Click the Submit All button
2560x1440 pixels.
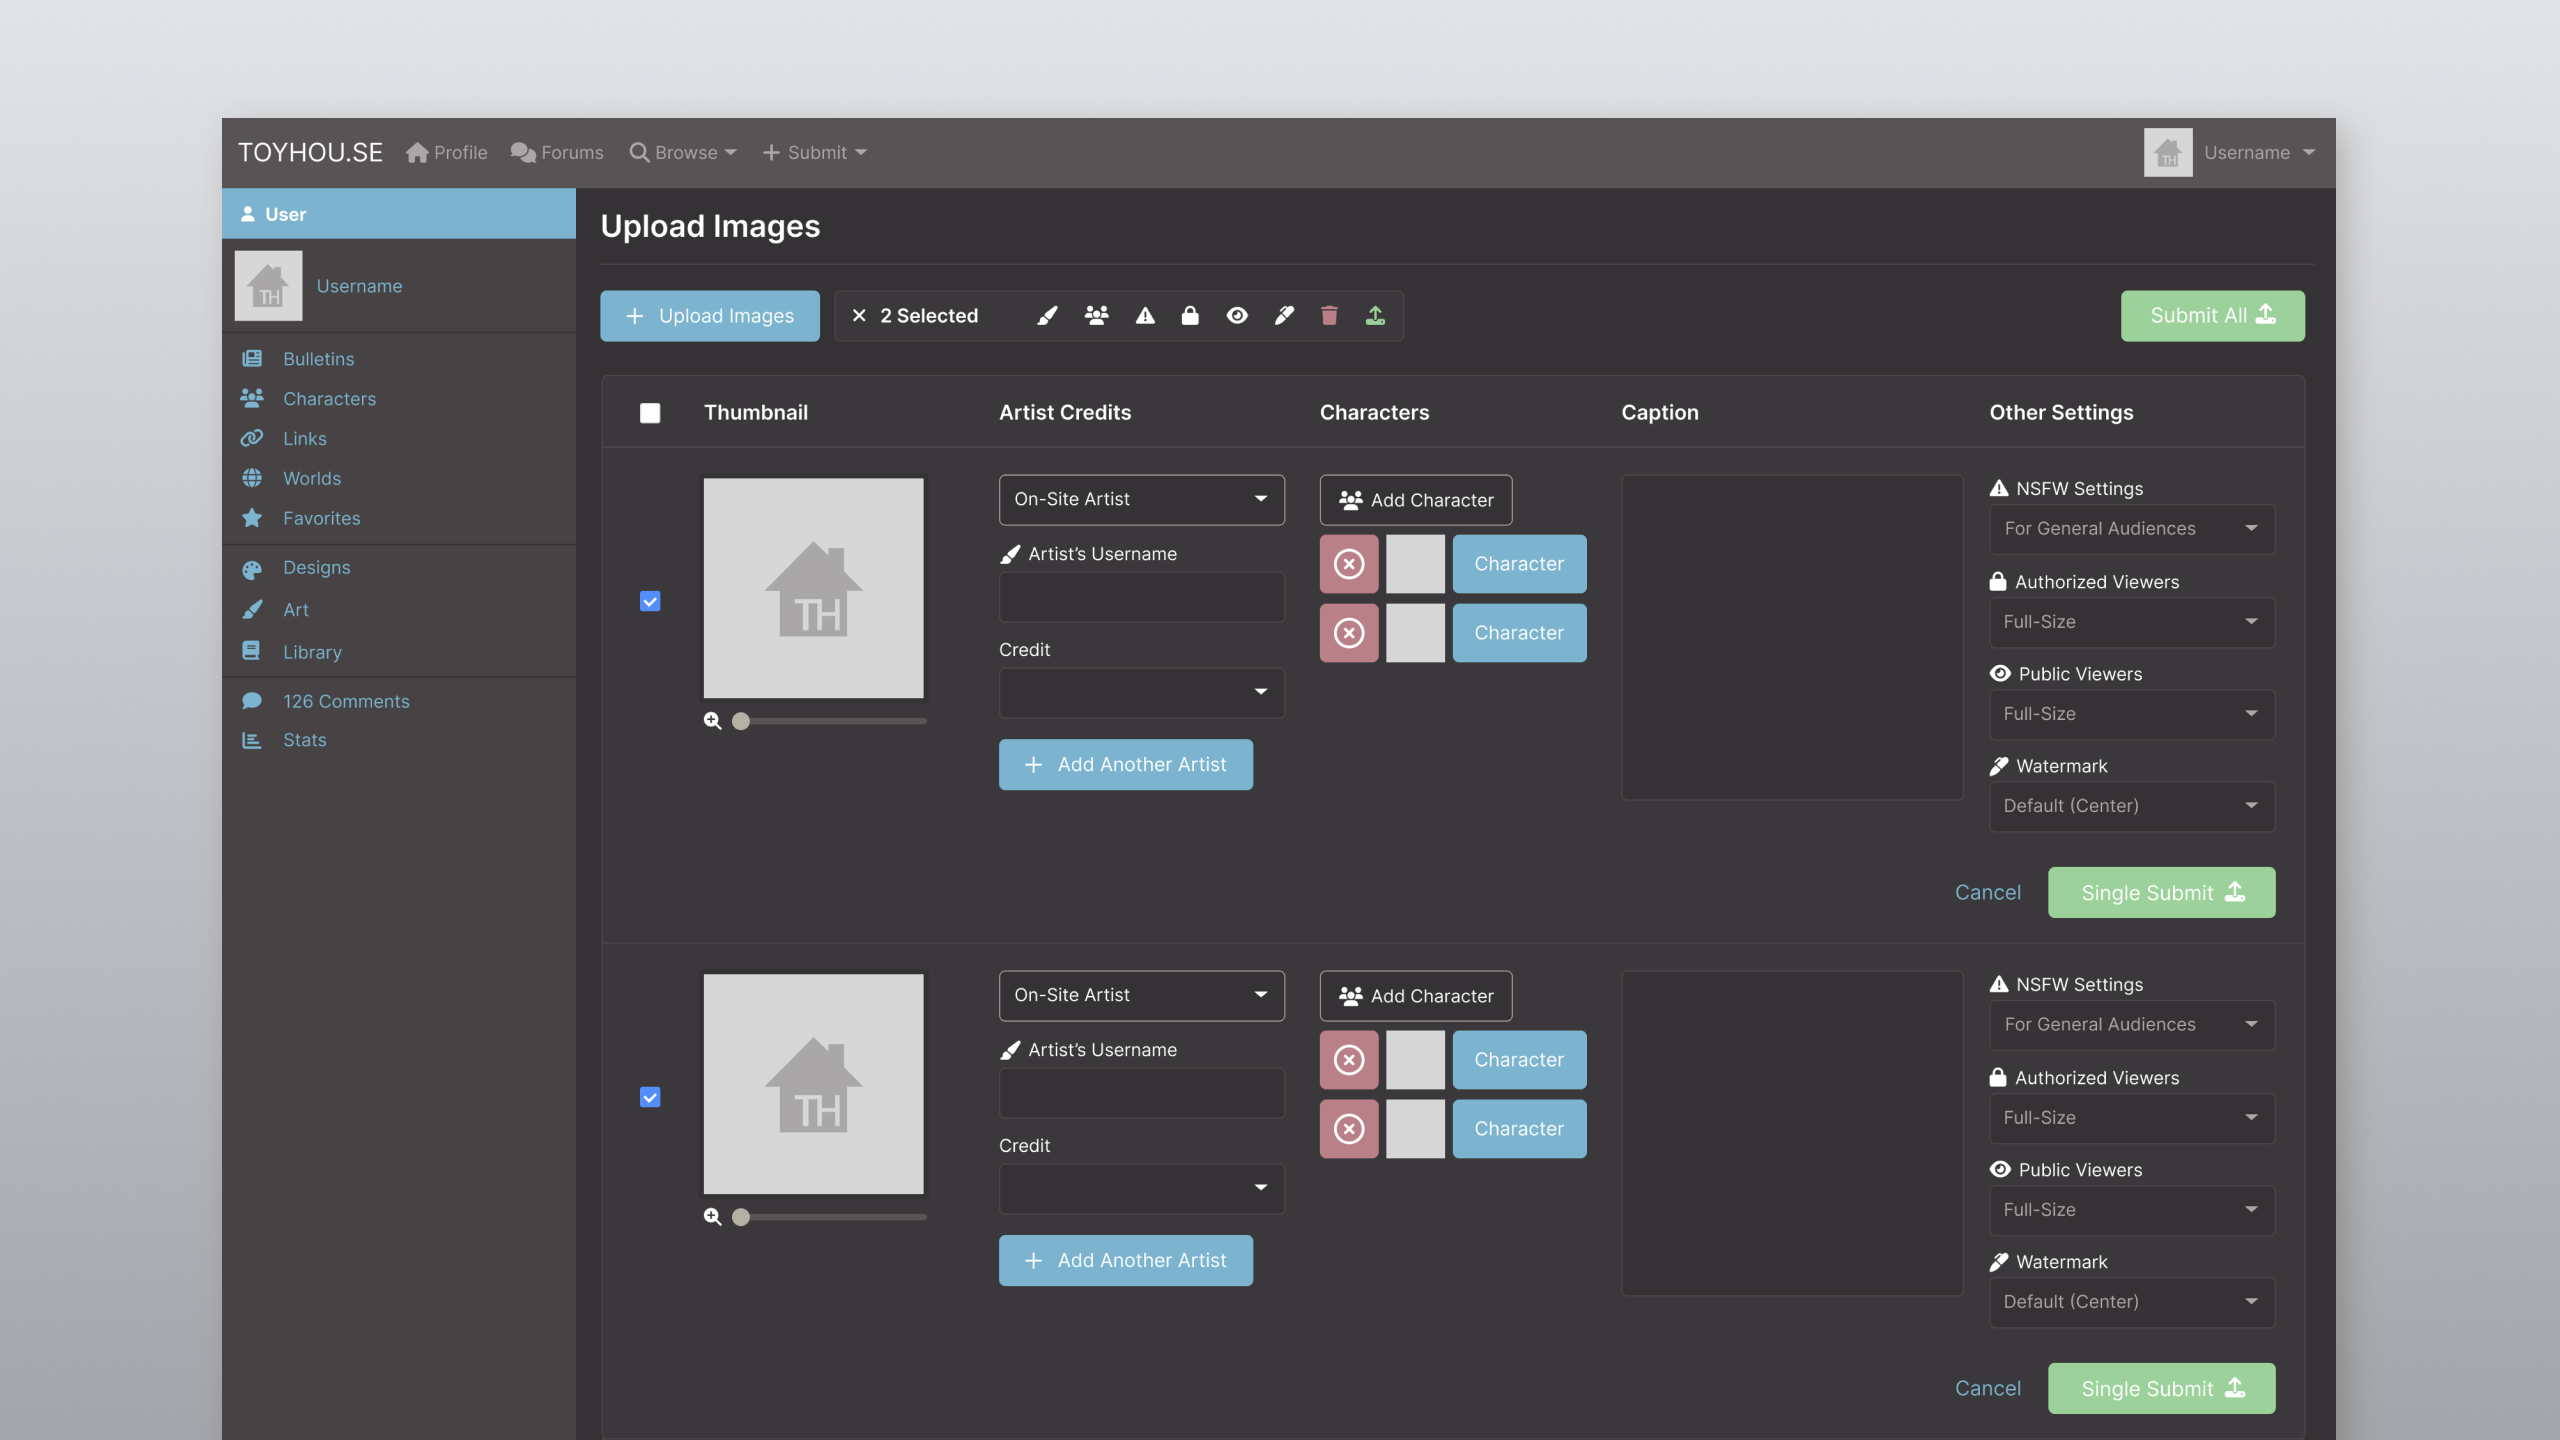(2212, 316)
